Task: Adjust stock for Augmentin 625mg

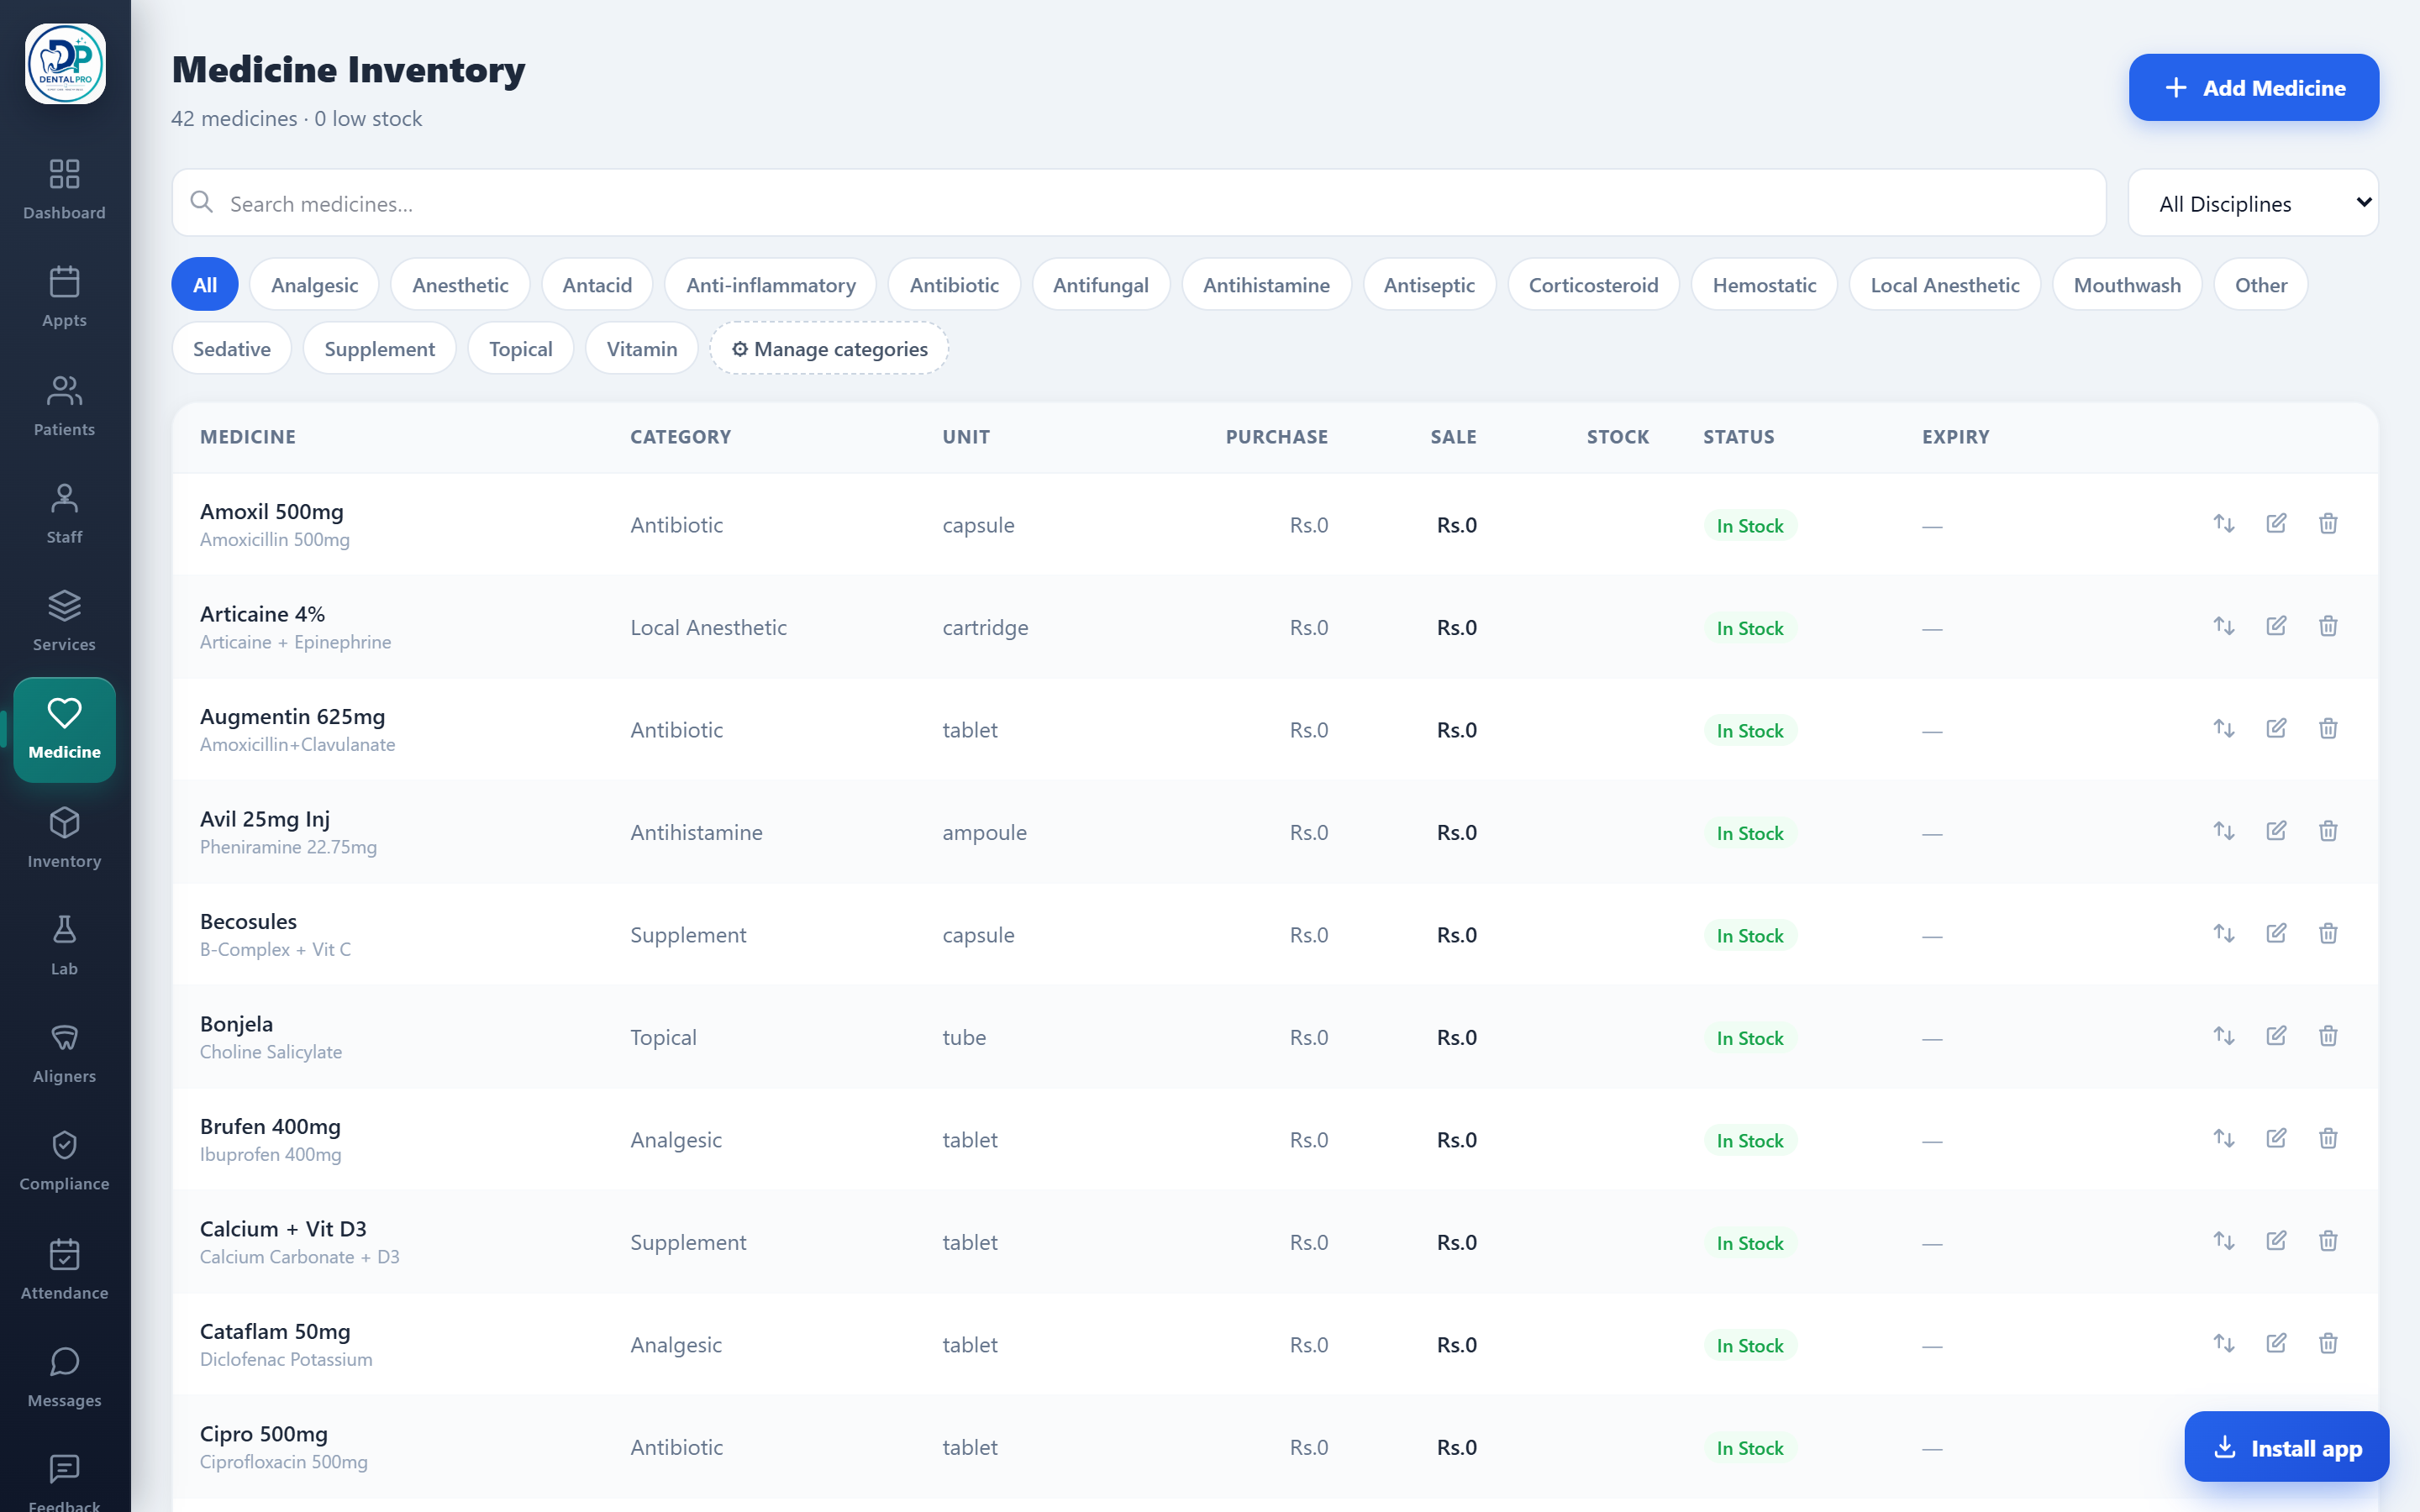Action: [2223, 728]
